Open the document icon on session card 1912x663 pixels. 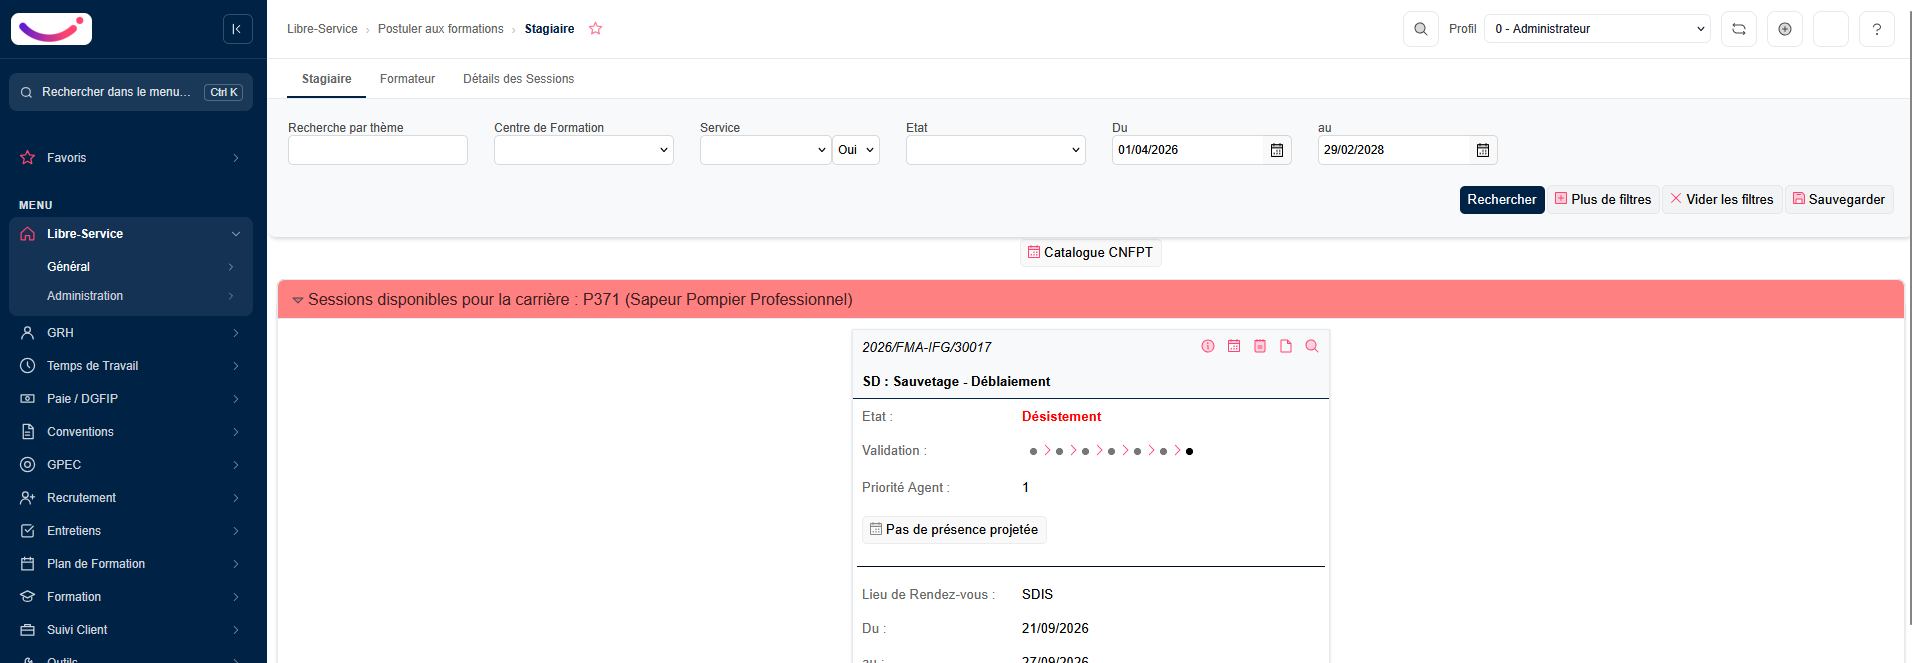[1286, 346]
